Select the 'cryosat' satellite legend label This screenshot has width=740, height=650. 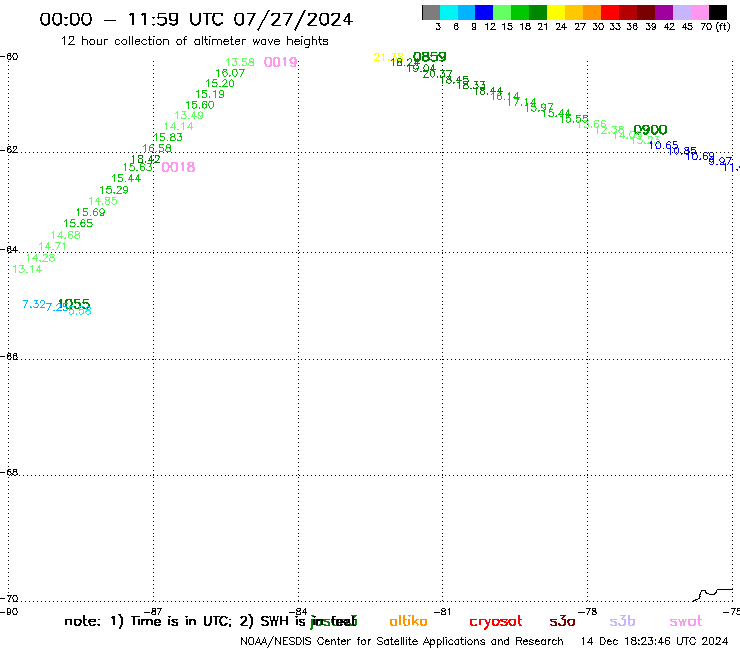pos(496,622)
